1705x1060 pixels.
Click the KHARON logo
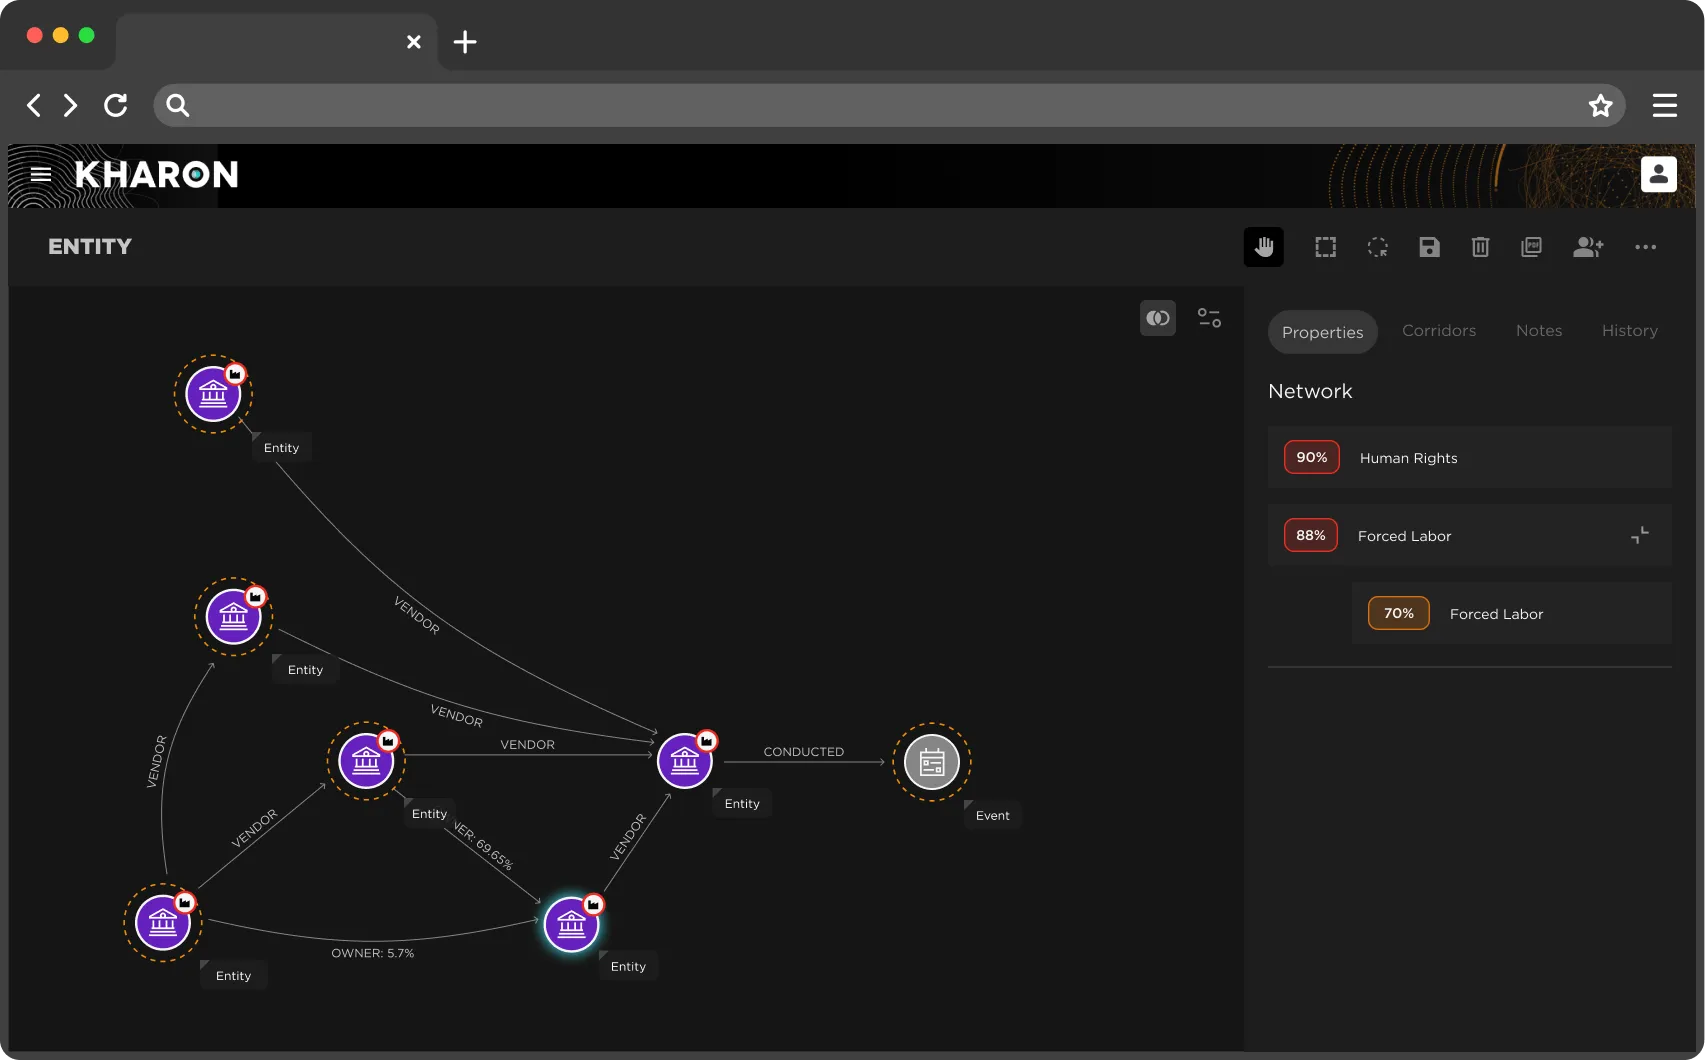(157, 175)
